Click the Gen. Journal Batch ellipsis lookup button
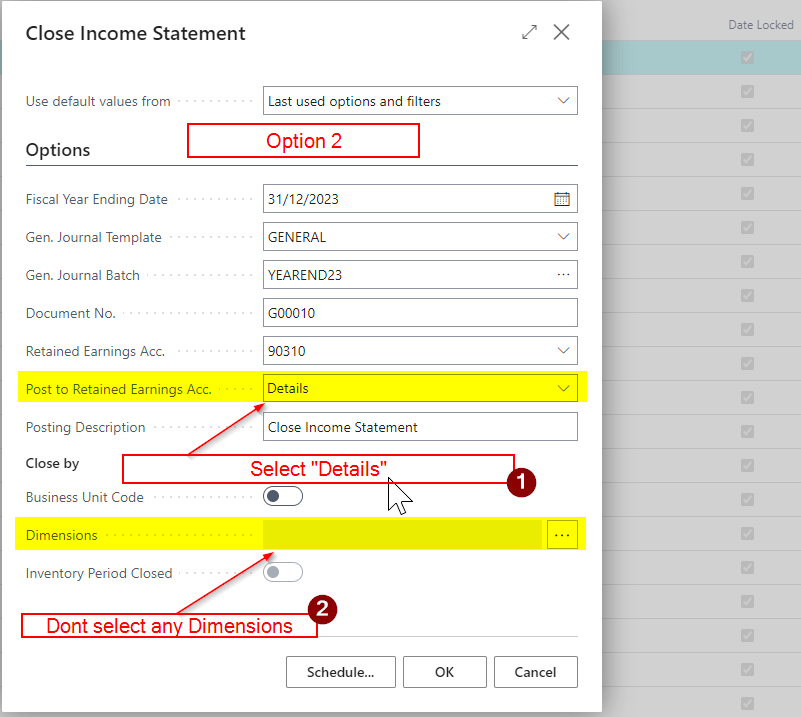Screen dimensions: 801x717 point(562,275)
